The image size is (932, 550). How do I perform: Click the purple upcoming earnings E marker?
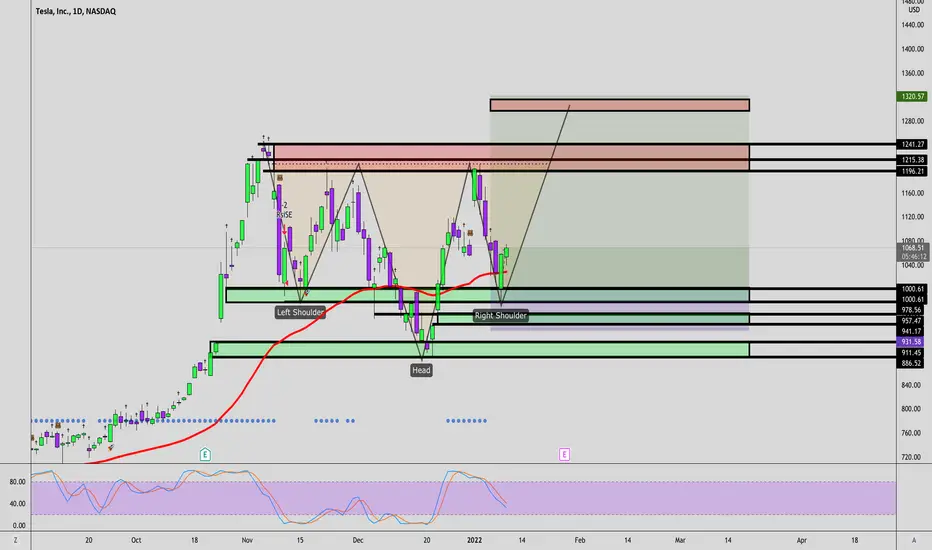pos(564,454)
